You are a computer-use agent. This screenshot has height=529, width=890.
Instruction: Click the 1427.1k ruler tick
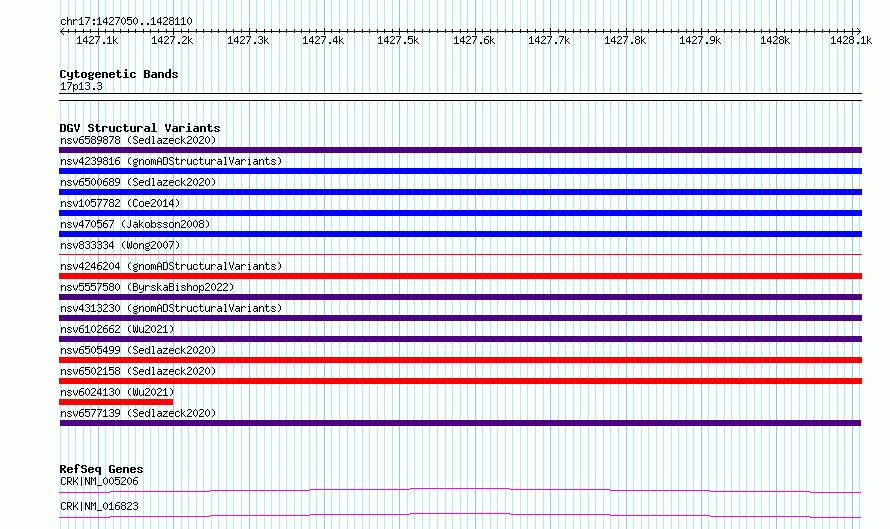pos(97,40)
